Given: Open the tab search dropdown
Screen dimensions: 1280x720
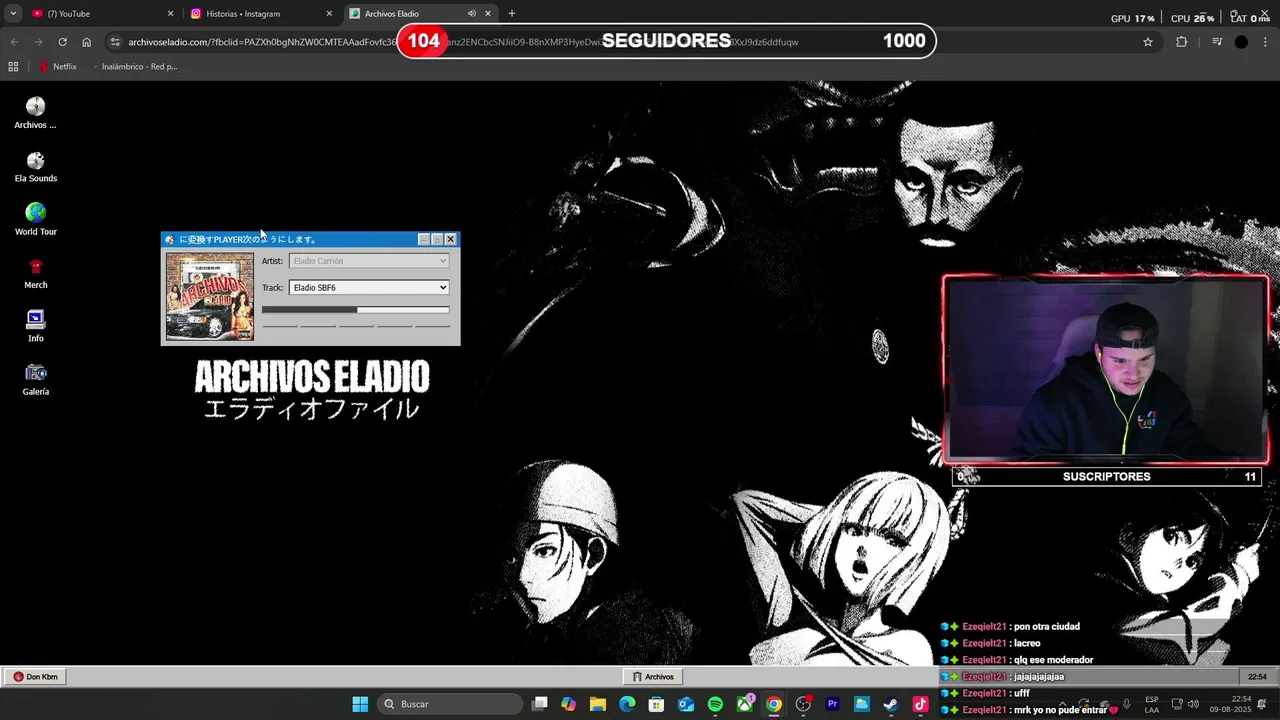Looking at the screenshot, I should click(13, 14).
